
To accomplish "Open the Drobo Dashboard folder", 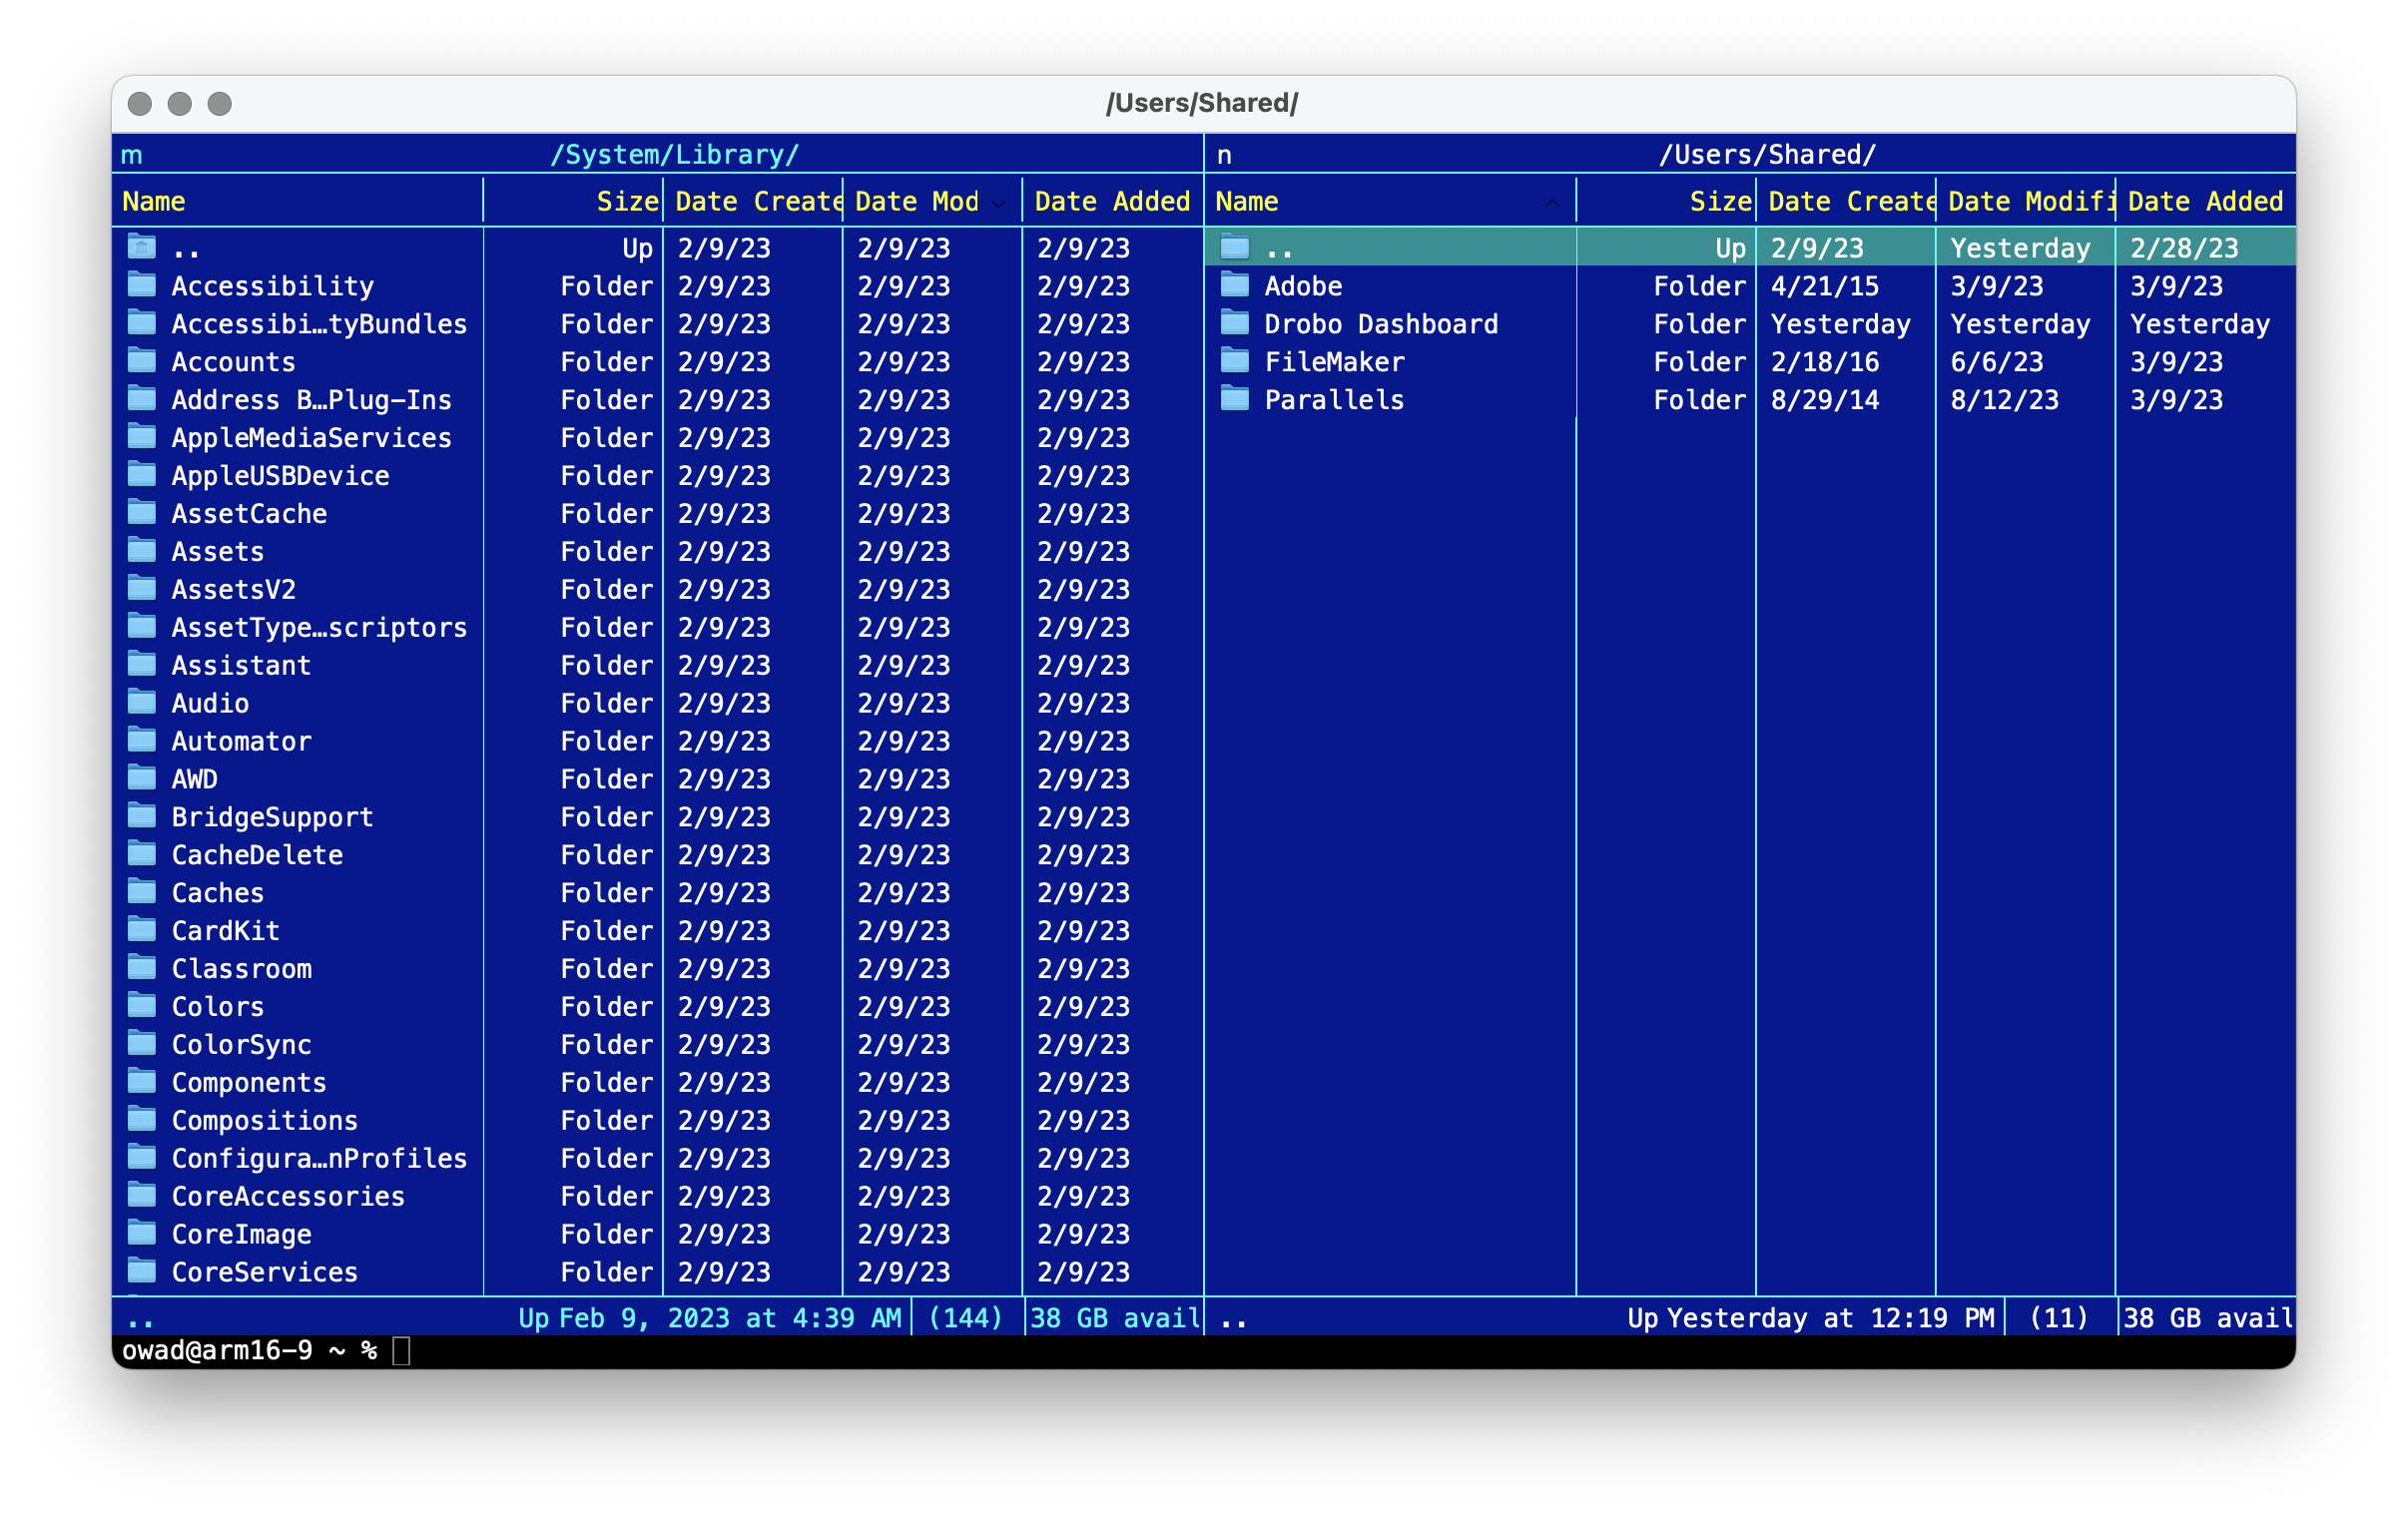I will [1381, 323].
